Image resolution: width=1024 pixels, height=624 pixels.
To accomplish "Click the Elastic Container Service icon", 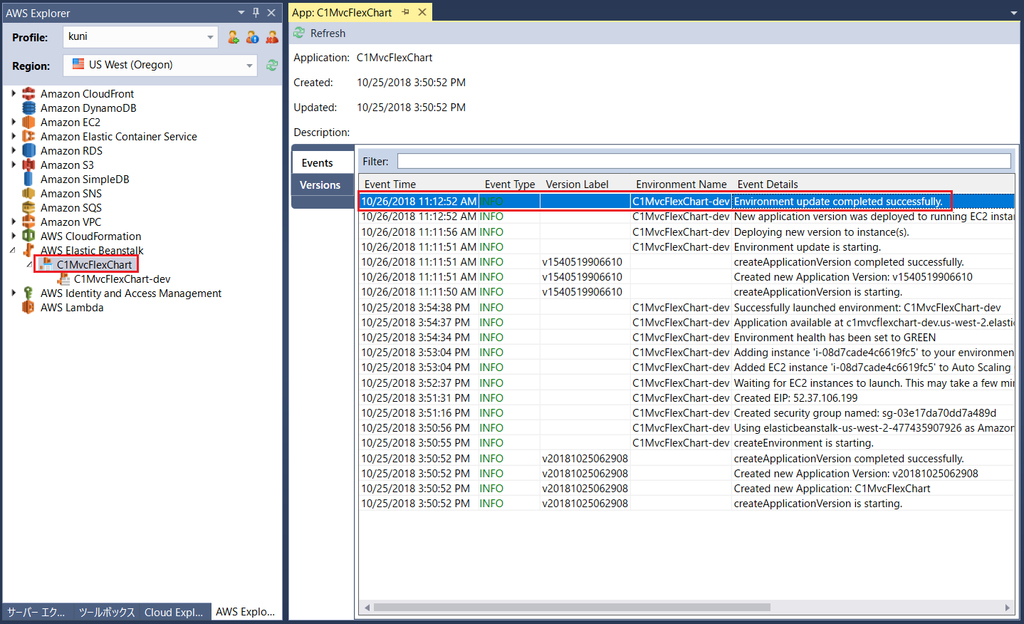I will (x=29, y=136).
